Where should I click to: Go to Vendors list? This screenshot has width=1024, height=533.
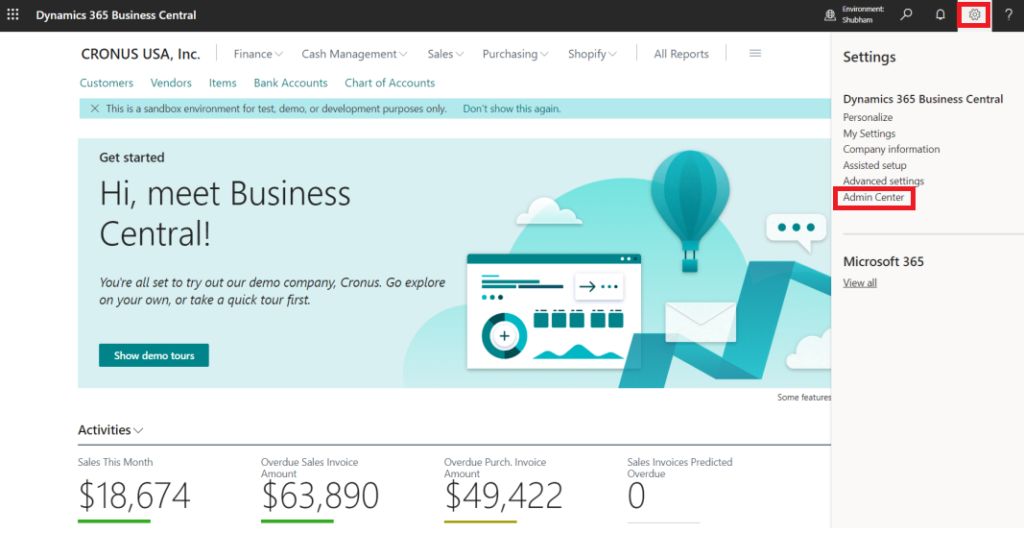[x=171, y=83]
